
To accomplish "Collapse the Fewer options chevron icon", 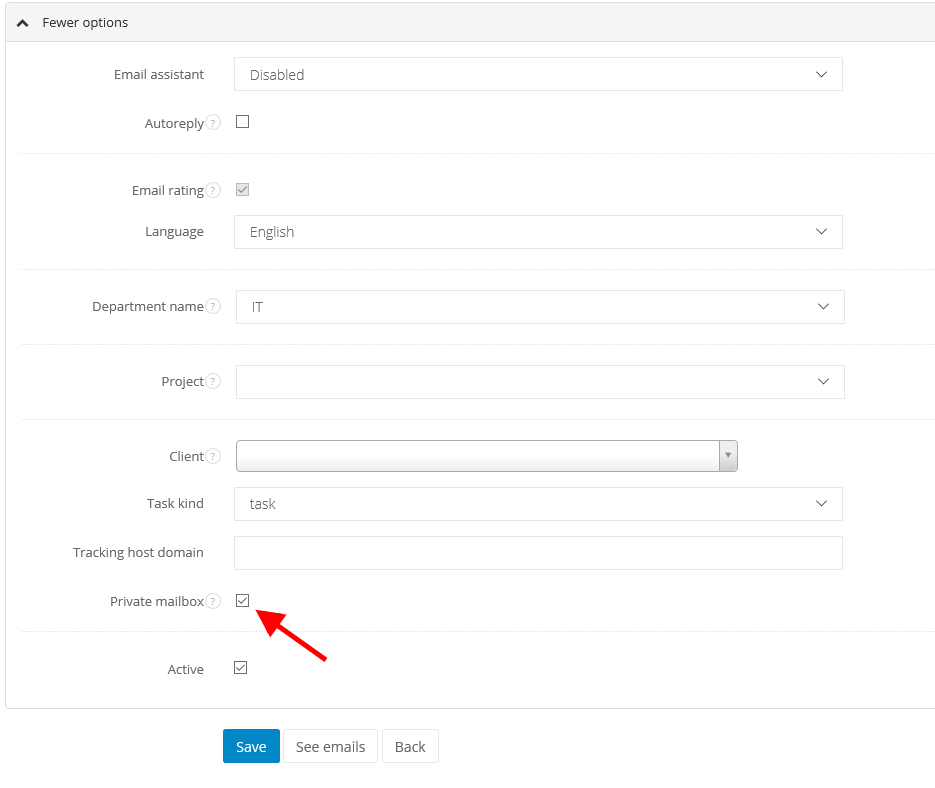I will point(23,22).
